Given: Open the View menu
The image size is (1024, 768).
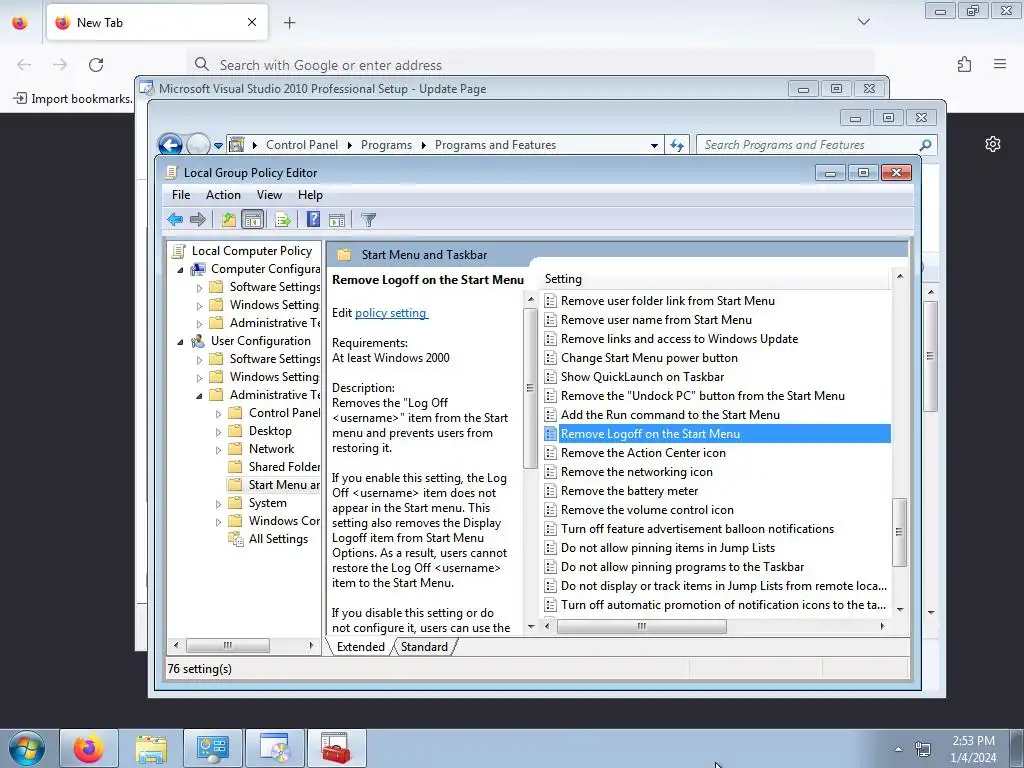Looking at the screenshot, I should pyautogui.click(x=269, y=195).
